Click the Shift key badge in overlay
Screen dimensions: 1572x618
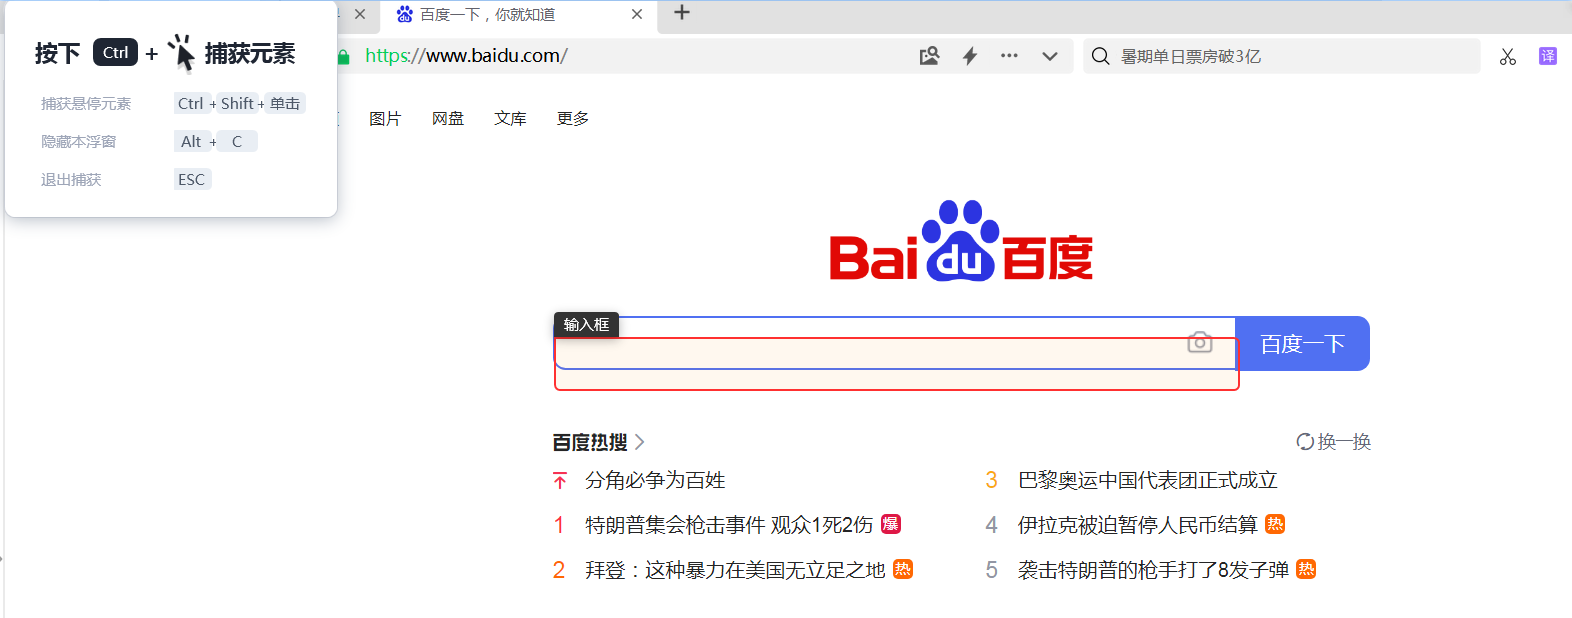pyautogui.click(x=238, y=103)
